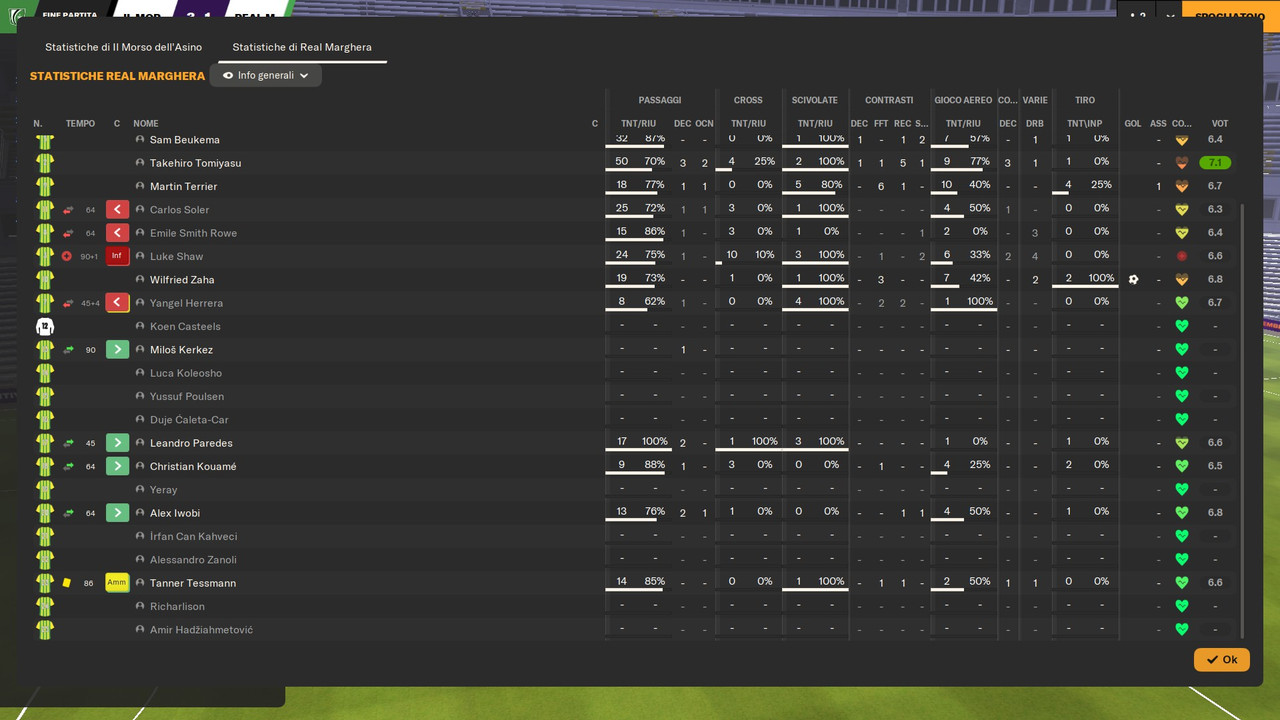The width and height of the screenshot is (1280, 720).
Task: Click Luke Shaw's red injury condition icon
Action: 1182,256
